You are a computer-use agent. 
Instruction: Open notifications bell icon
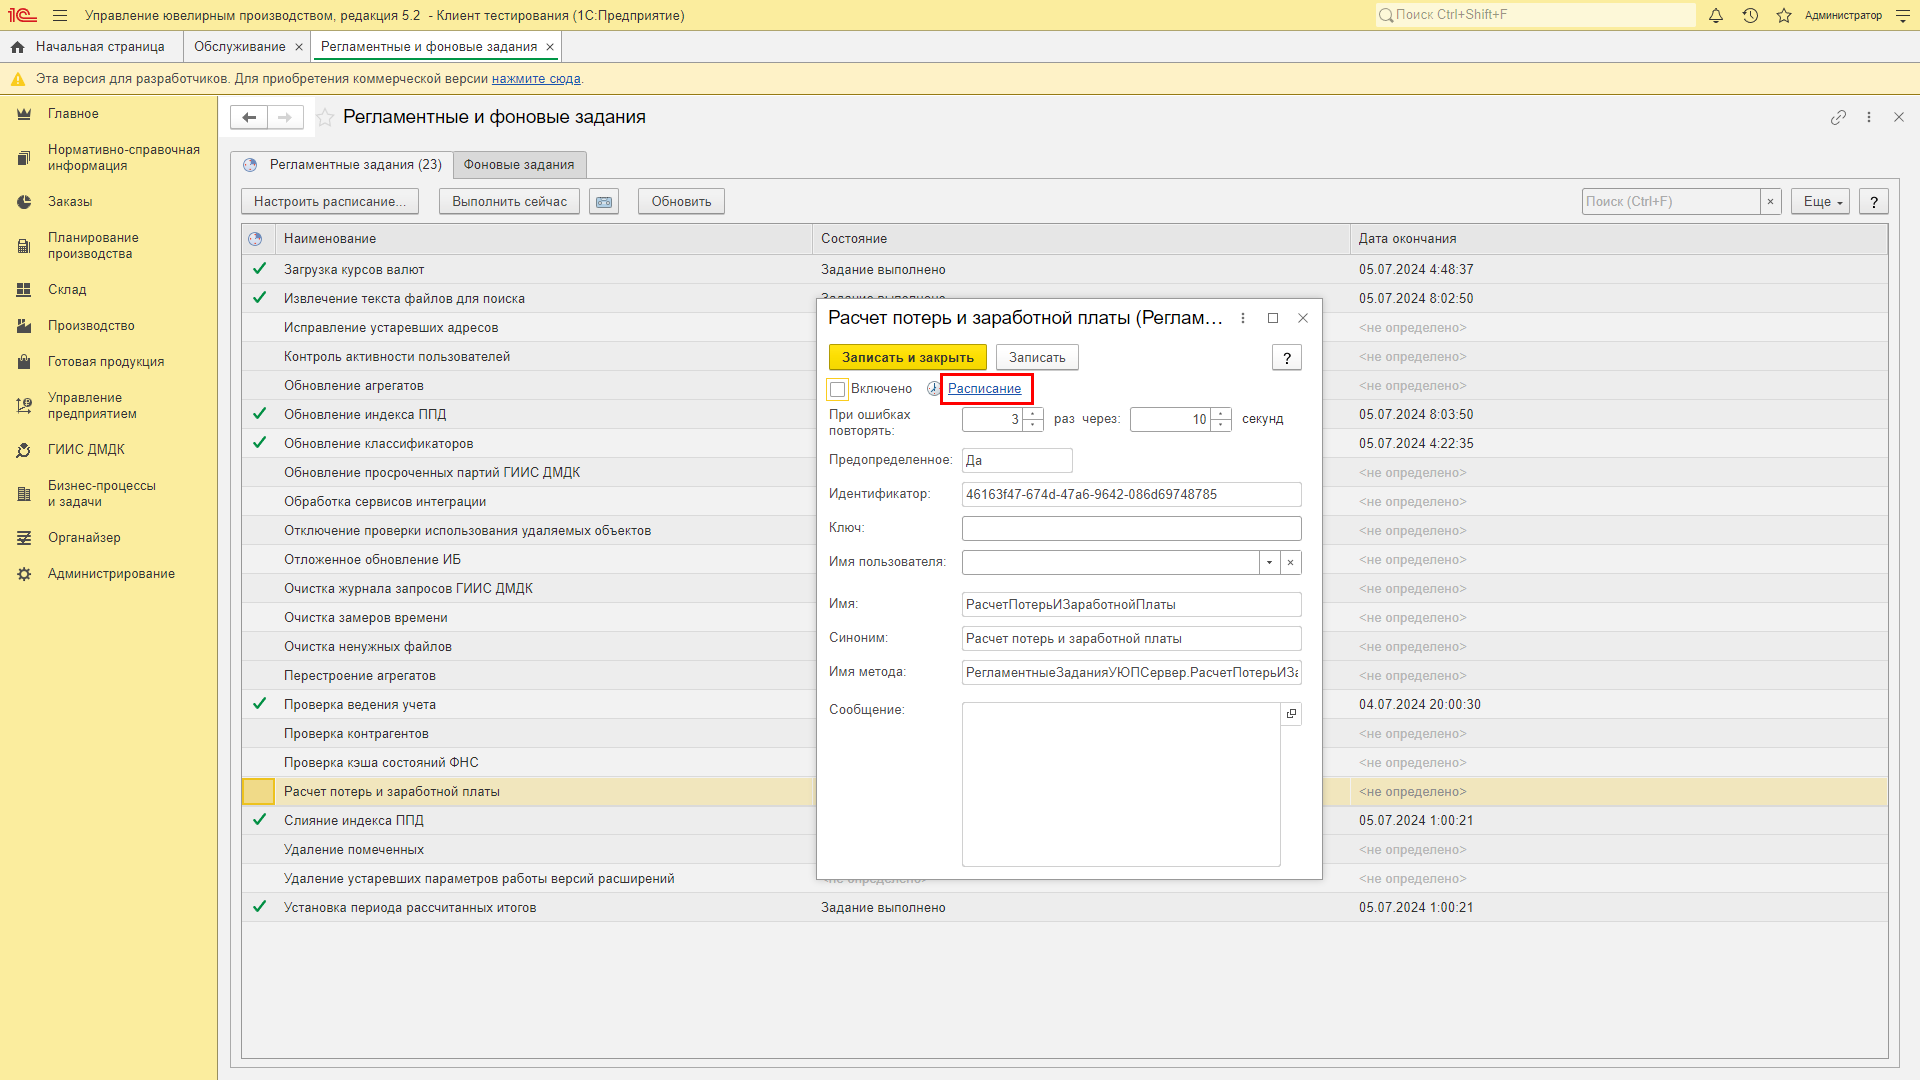1716,16
